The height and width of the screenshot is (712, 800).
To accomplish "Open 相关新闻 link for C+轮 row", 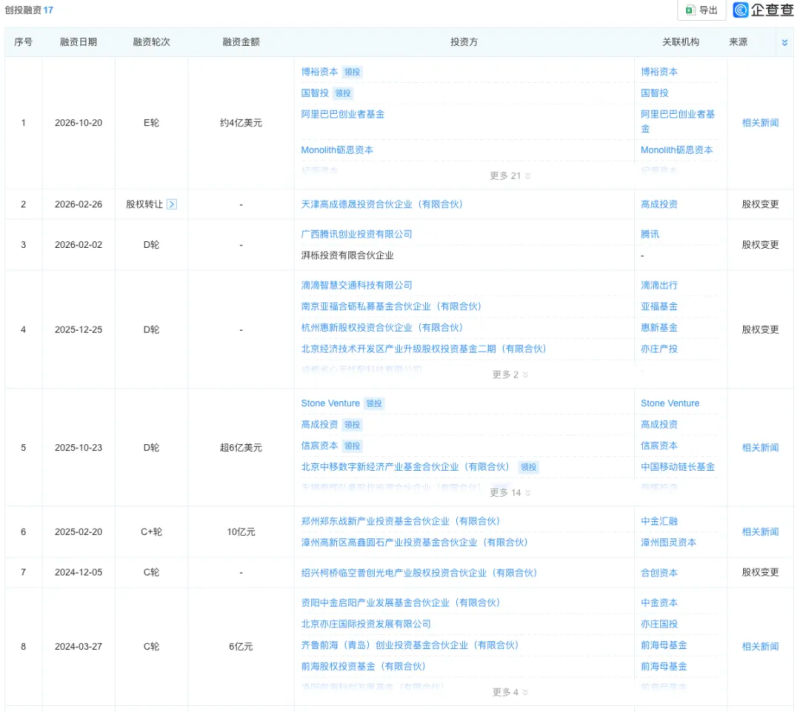I will [x=760, y=532].
